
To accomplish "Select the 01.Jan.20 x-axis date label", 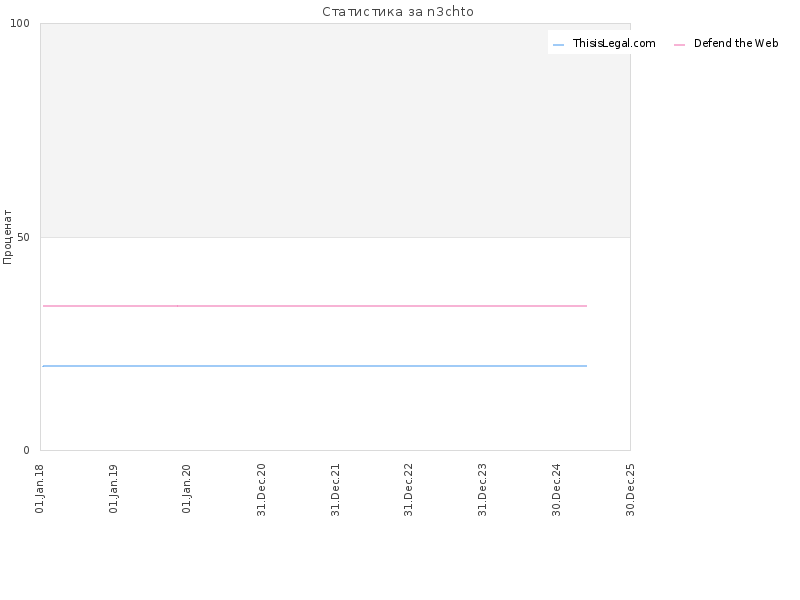I will pos(186,488).
